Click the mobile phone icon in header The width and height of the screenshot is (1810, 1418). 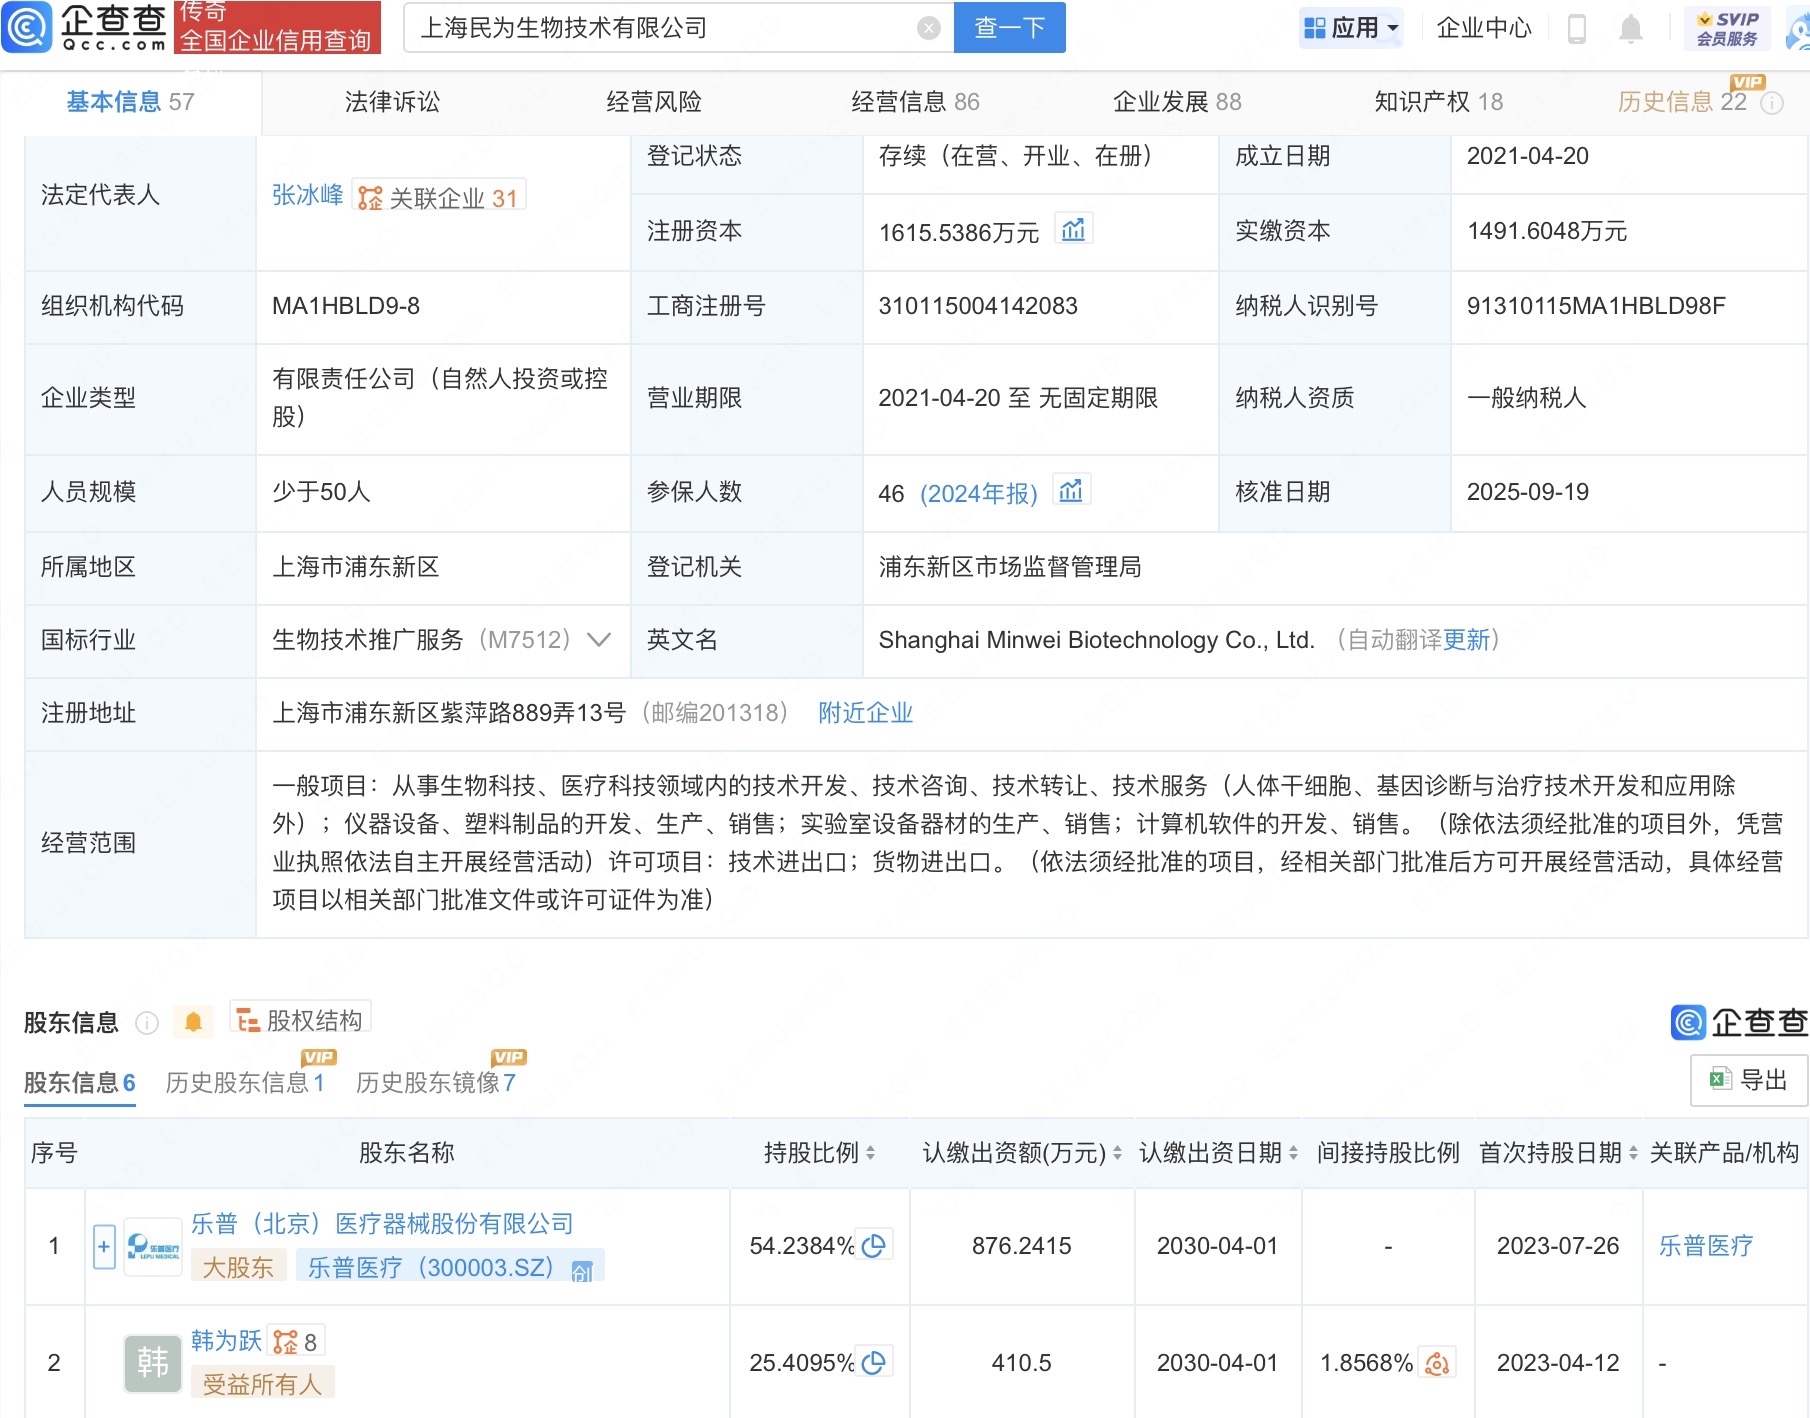click(x=1577, y=29)
